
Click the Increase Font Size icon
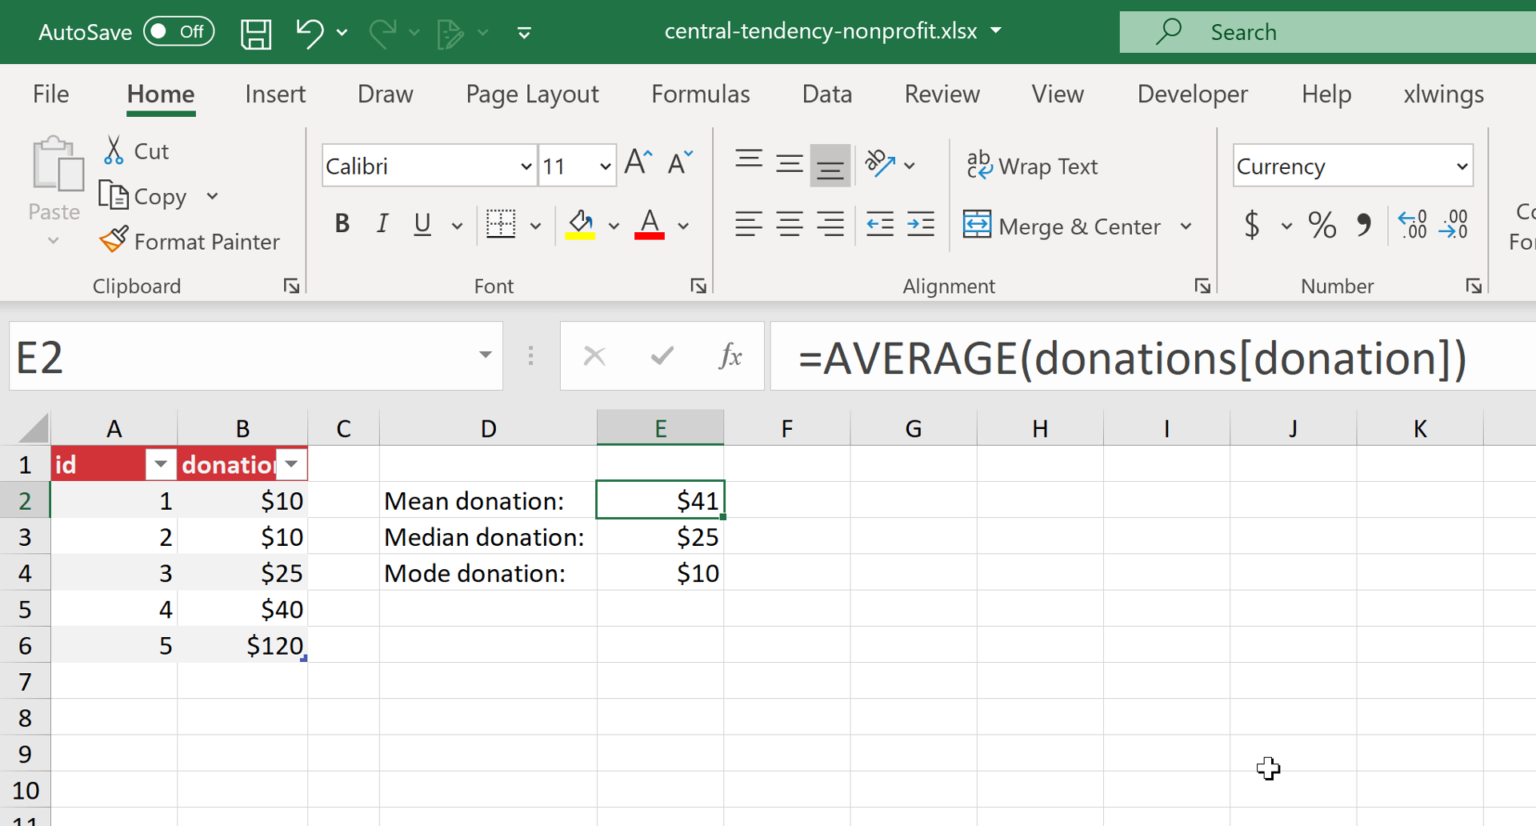point(638,163)
